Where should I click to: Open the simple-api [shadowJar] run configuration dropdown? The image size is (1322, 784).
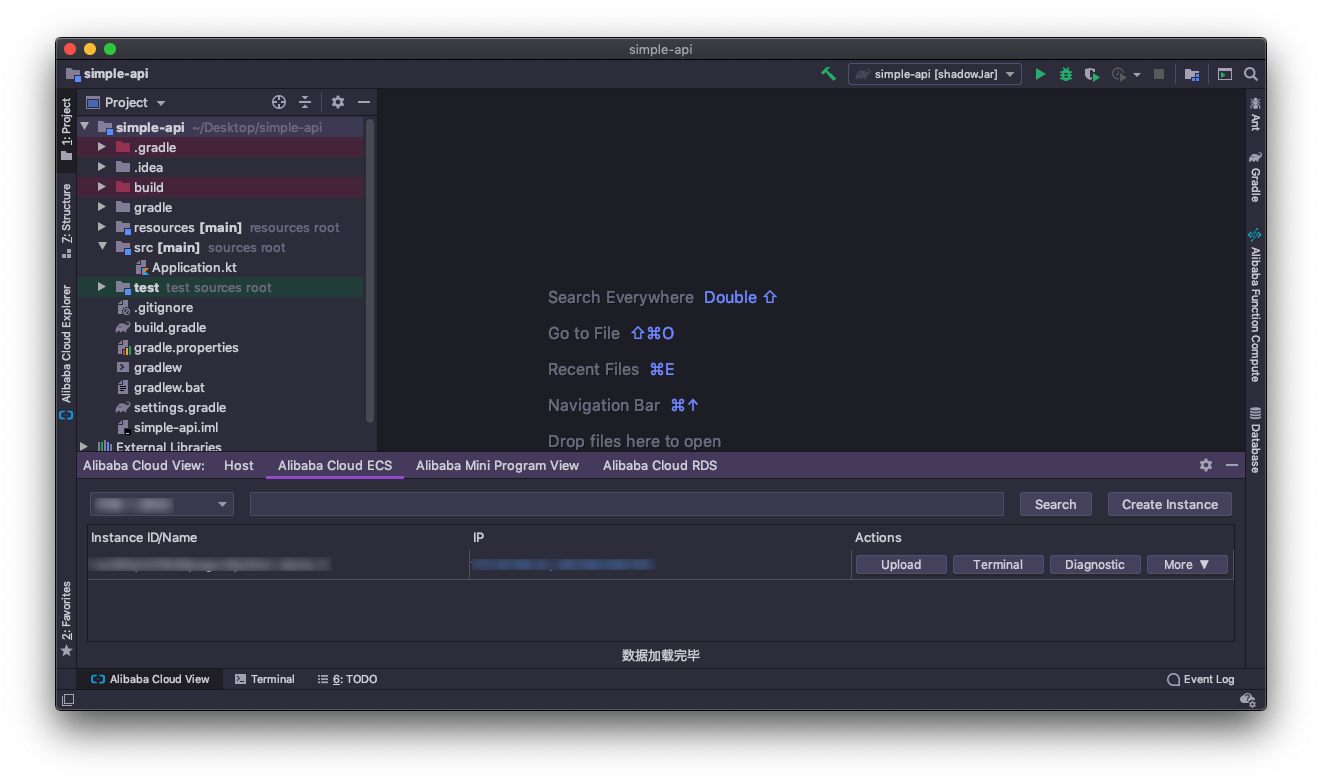pos(935,74)
